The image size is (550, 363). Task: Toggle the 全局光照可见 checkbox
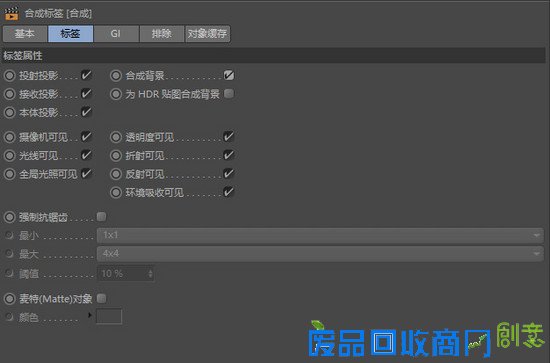click(86, 174)
